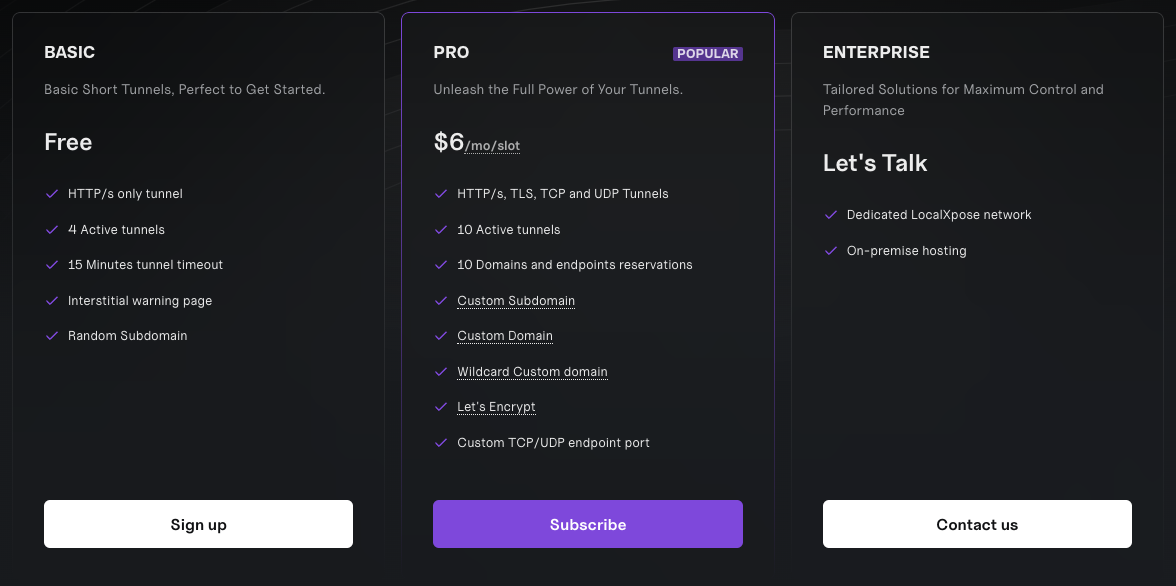Click the Sign up button
The height and width of the screenshot is (586, 1176).
click(198, 524)
